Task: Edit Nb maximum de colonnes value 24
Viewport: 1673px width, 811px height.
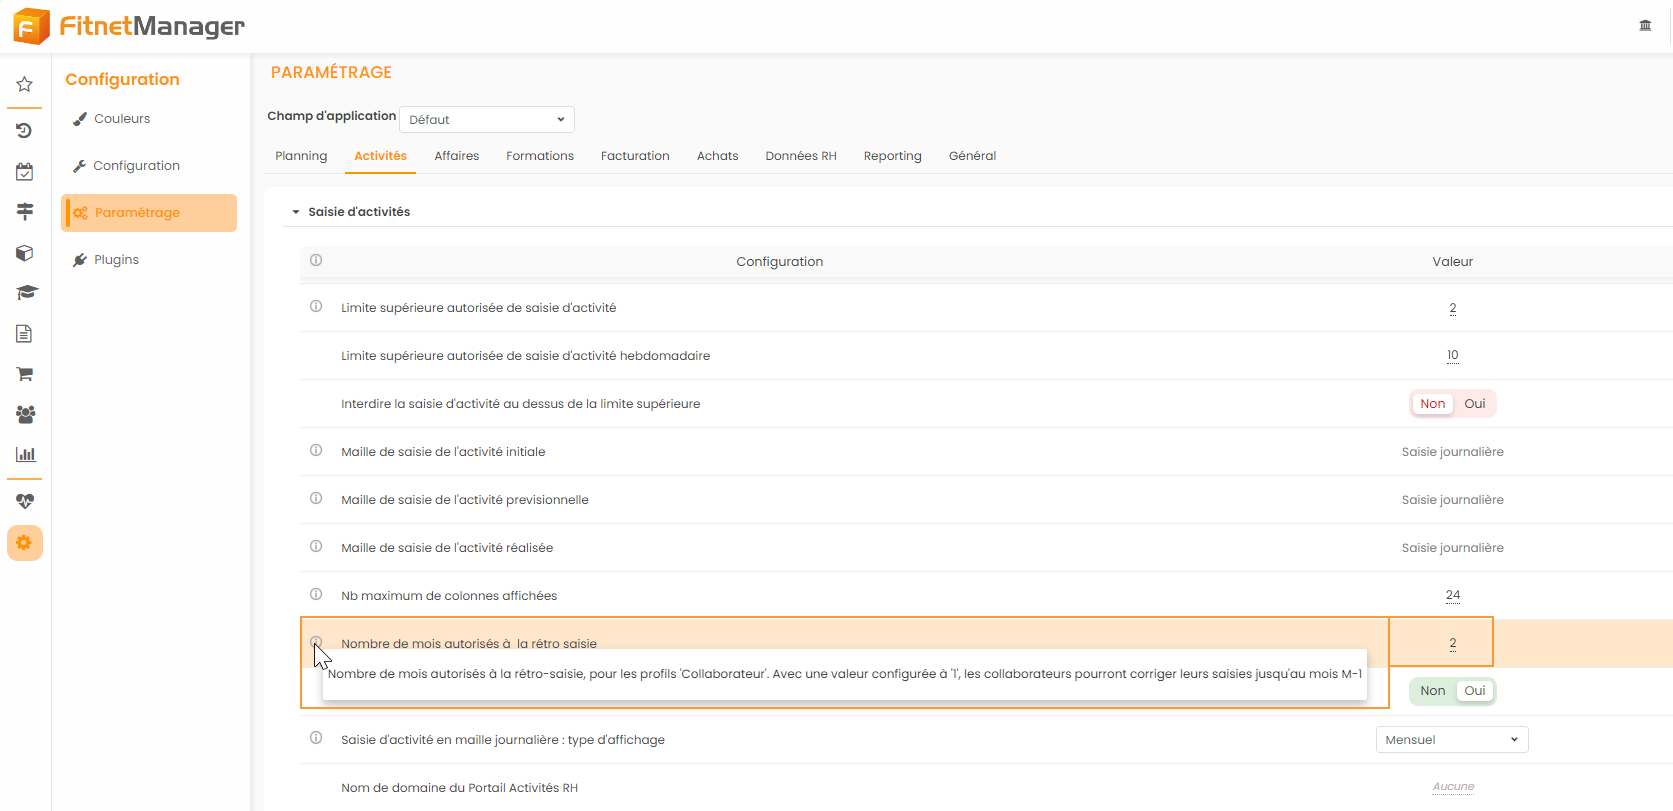Action: pyautogui.click(x=1452, y=596)
